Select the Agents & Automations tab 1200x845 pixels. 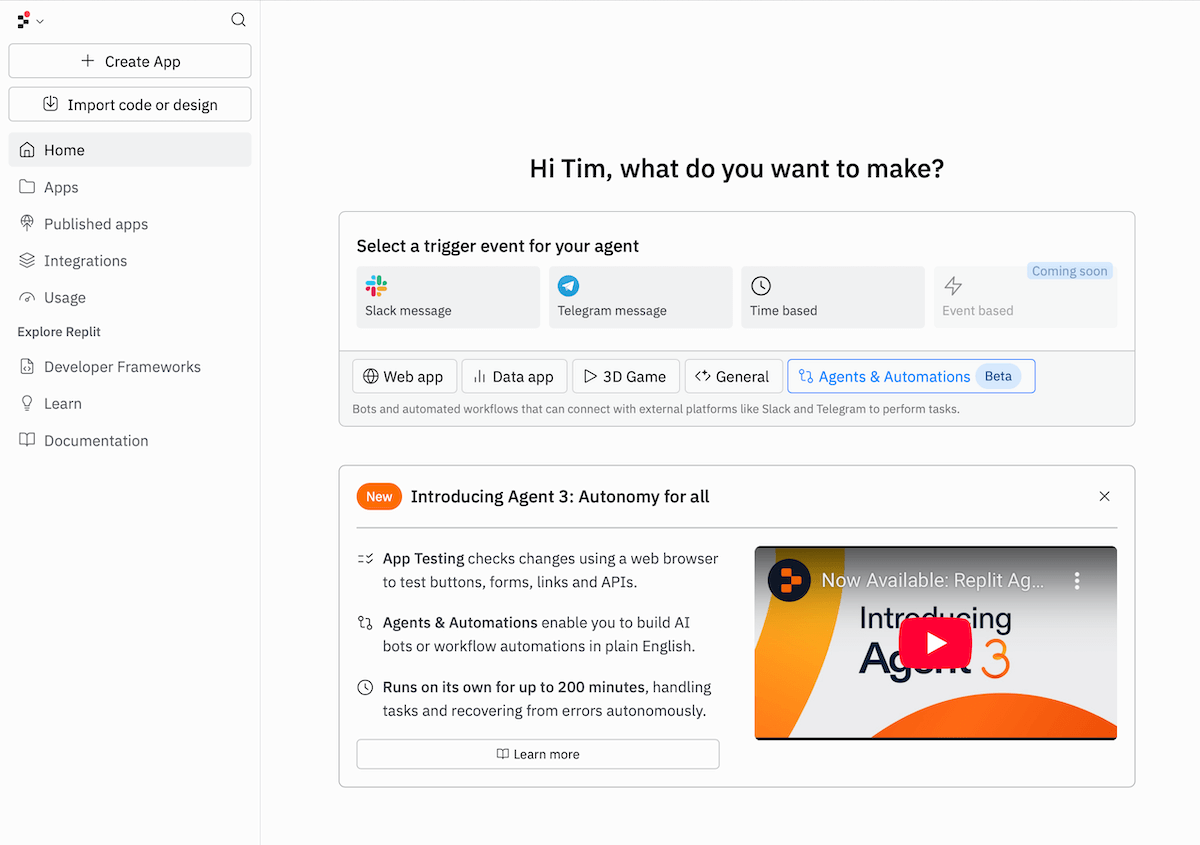click(910, 376)
